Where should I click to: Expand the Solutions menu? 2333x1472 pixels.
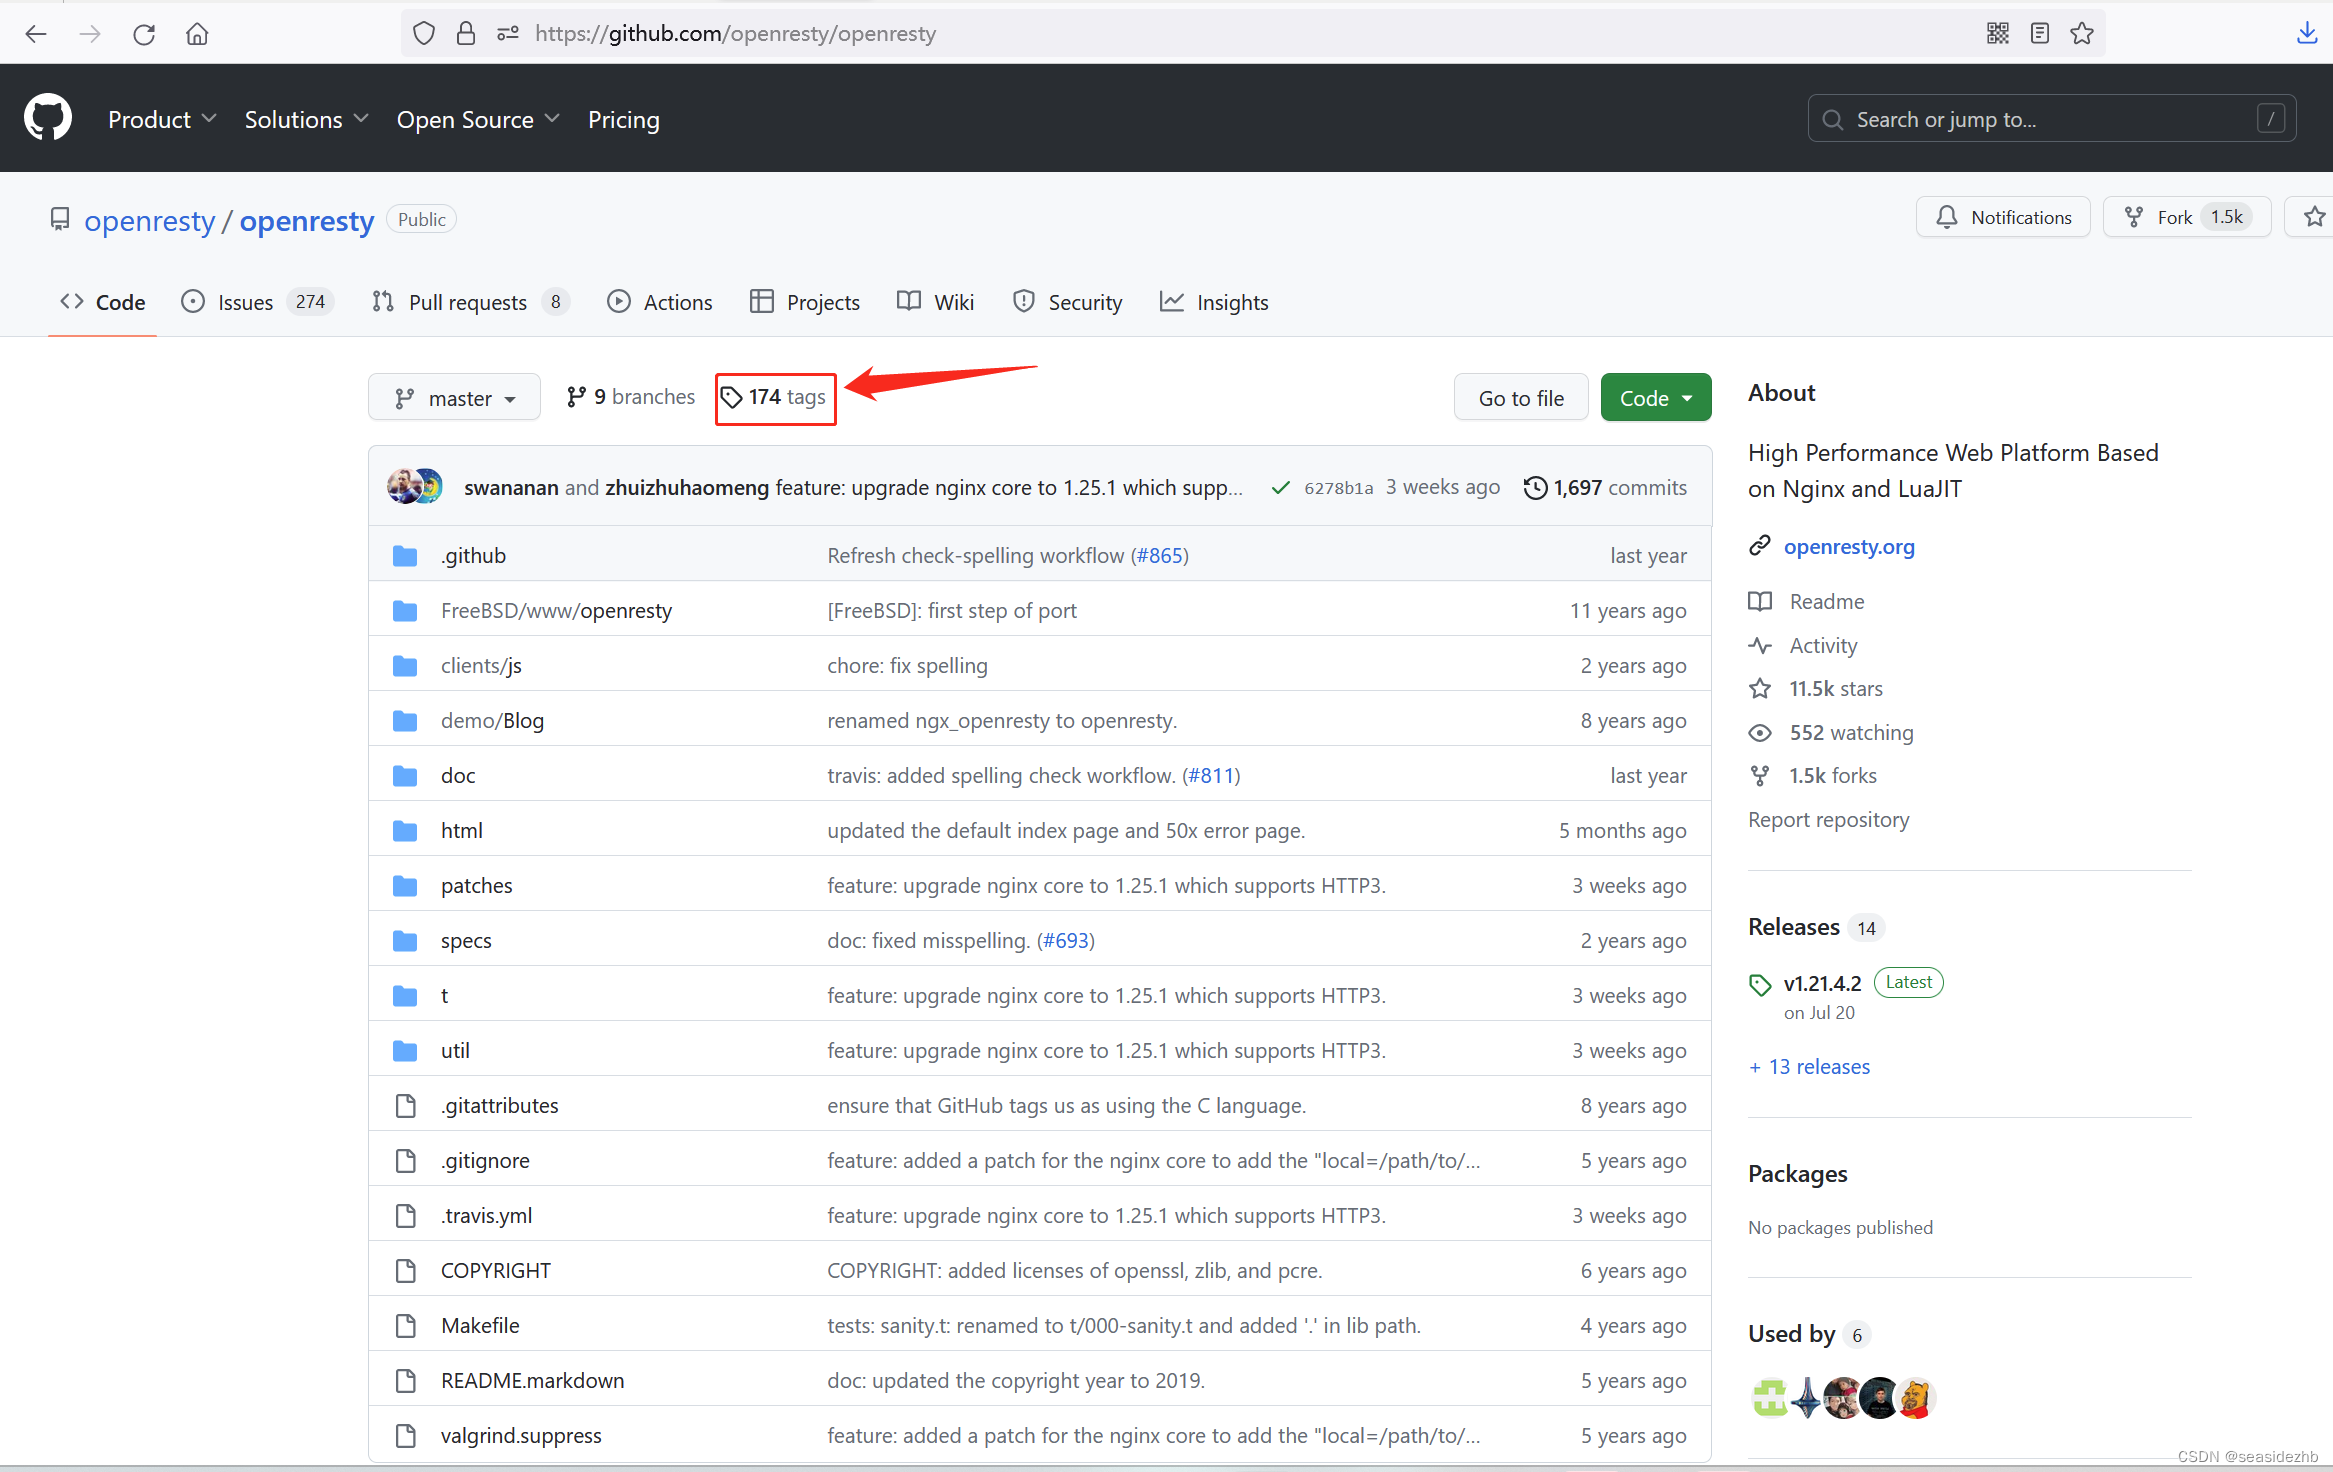pyautogui.click(x=306, y=119)
